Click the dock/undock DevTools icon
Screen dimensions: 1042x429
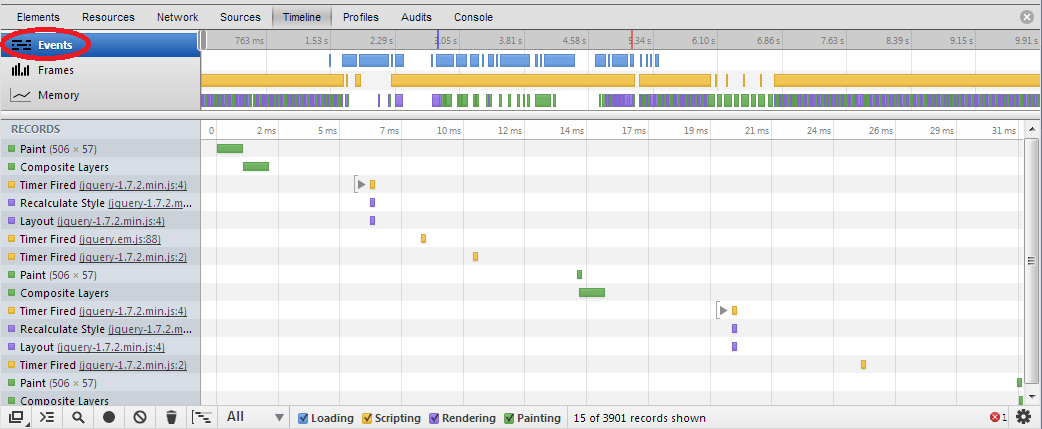[x=16, y=418]
